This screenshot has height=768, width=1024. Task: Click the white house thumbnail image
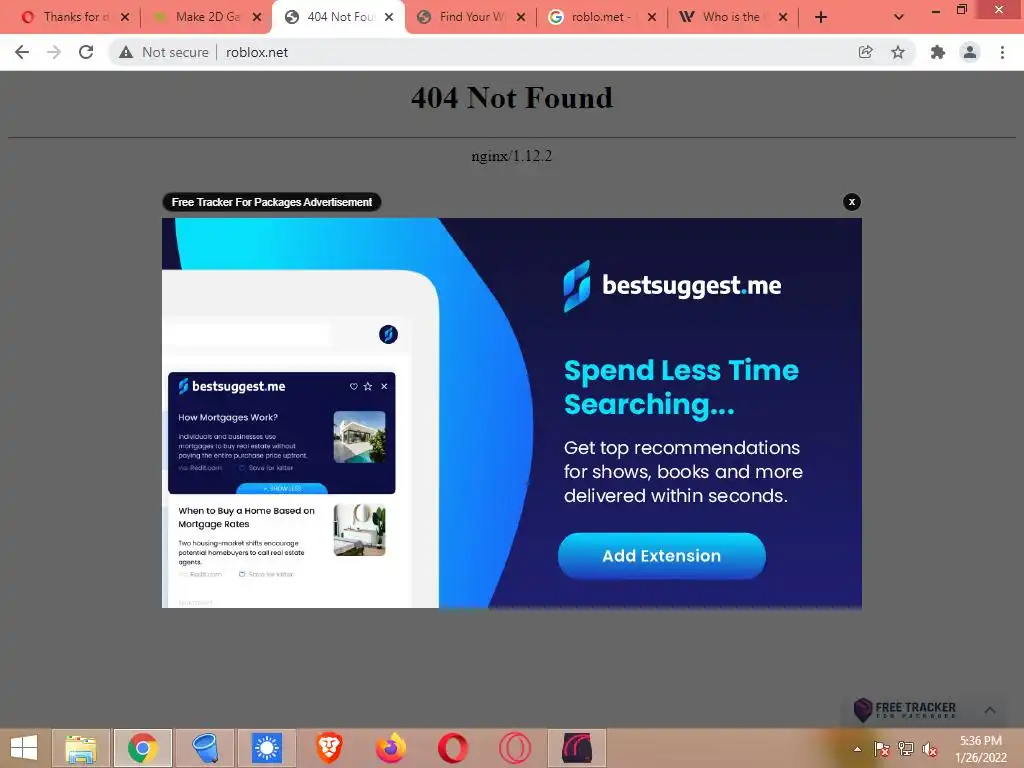[x=359, y=437]
